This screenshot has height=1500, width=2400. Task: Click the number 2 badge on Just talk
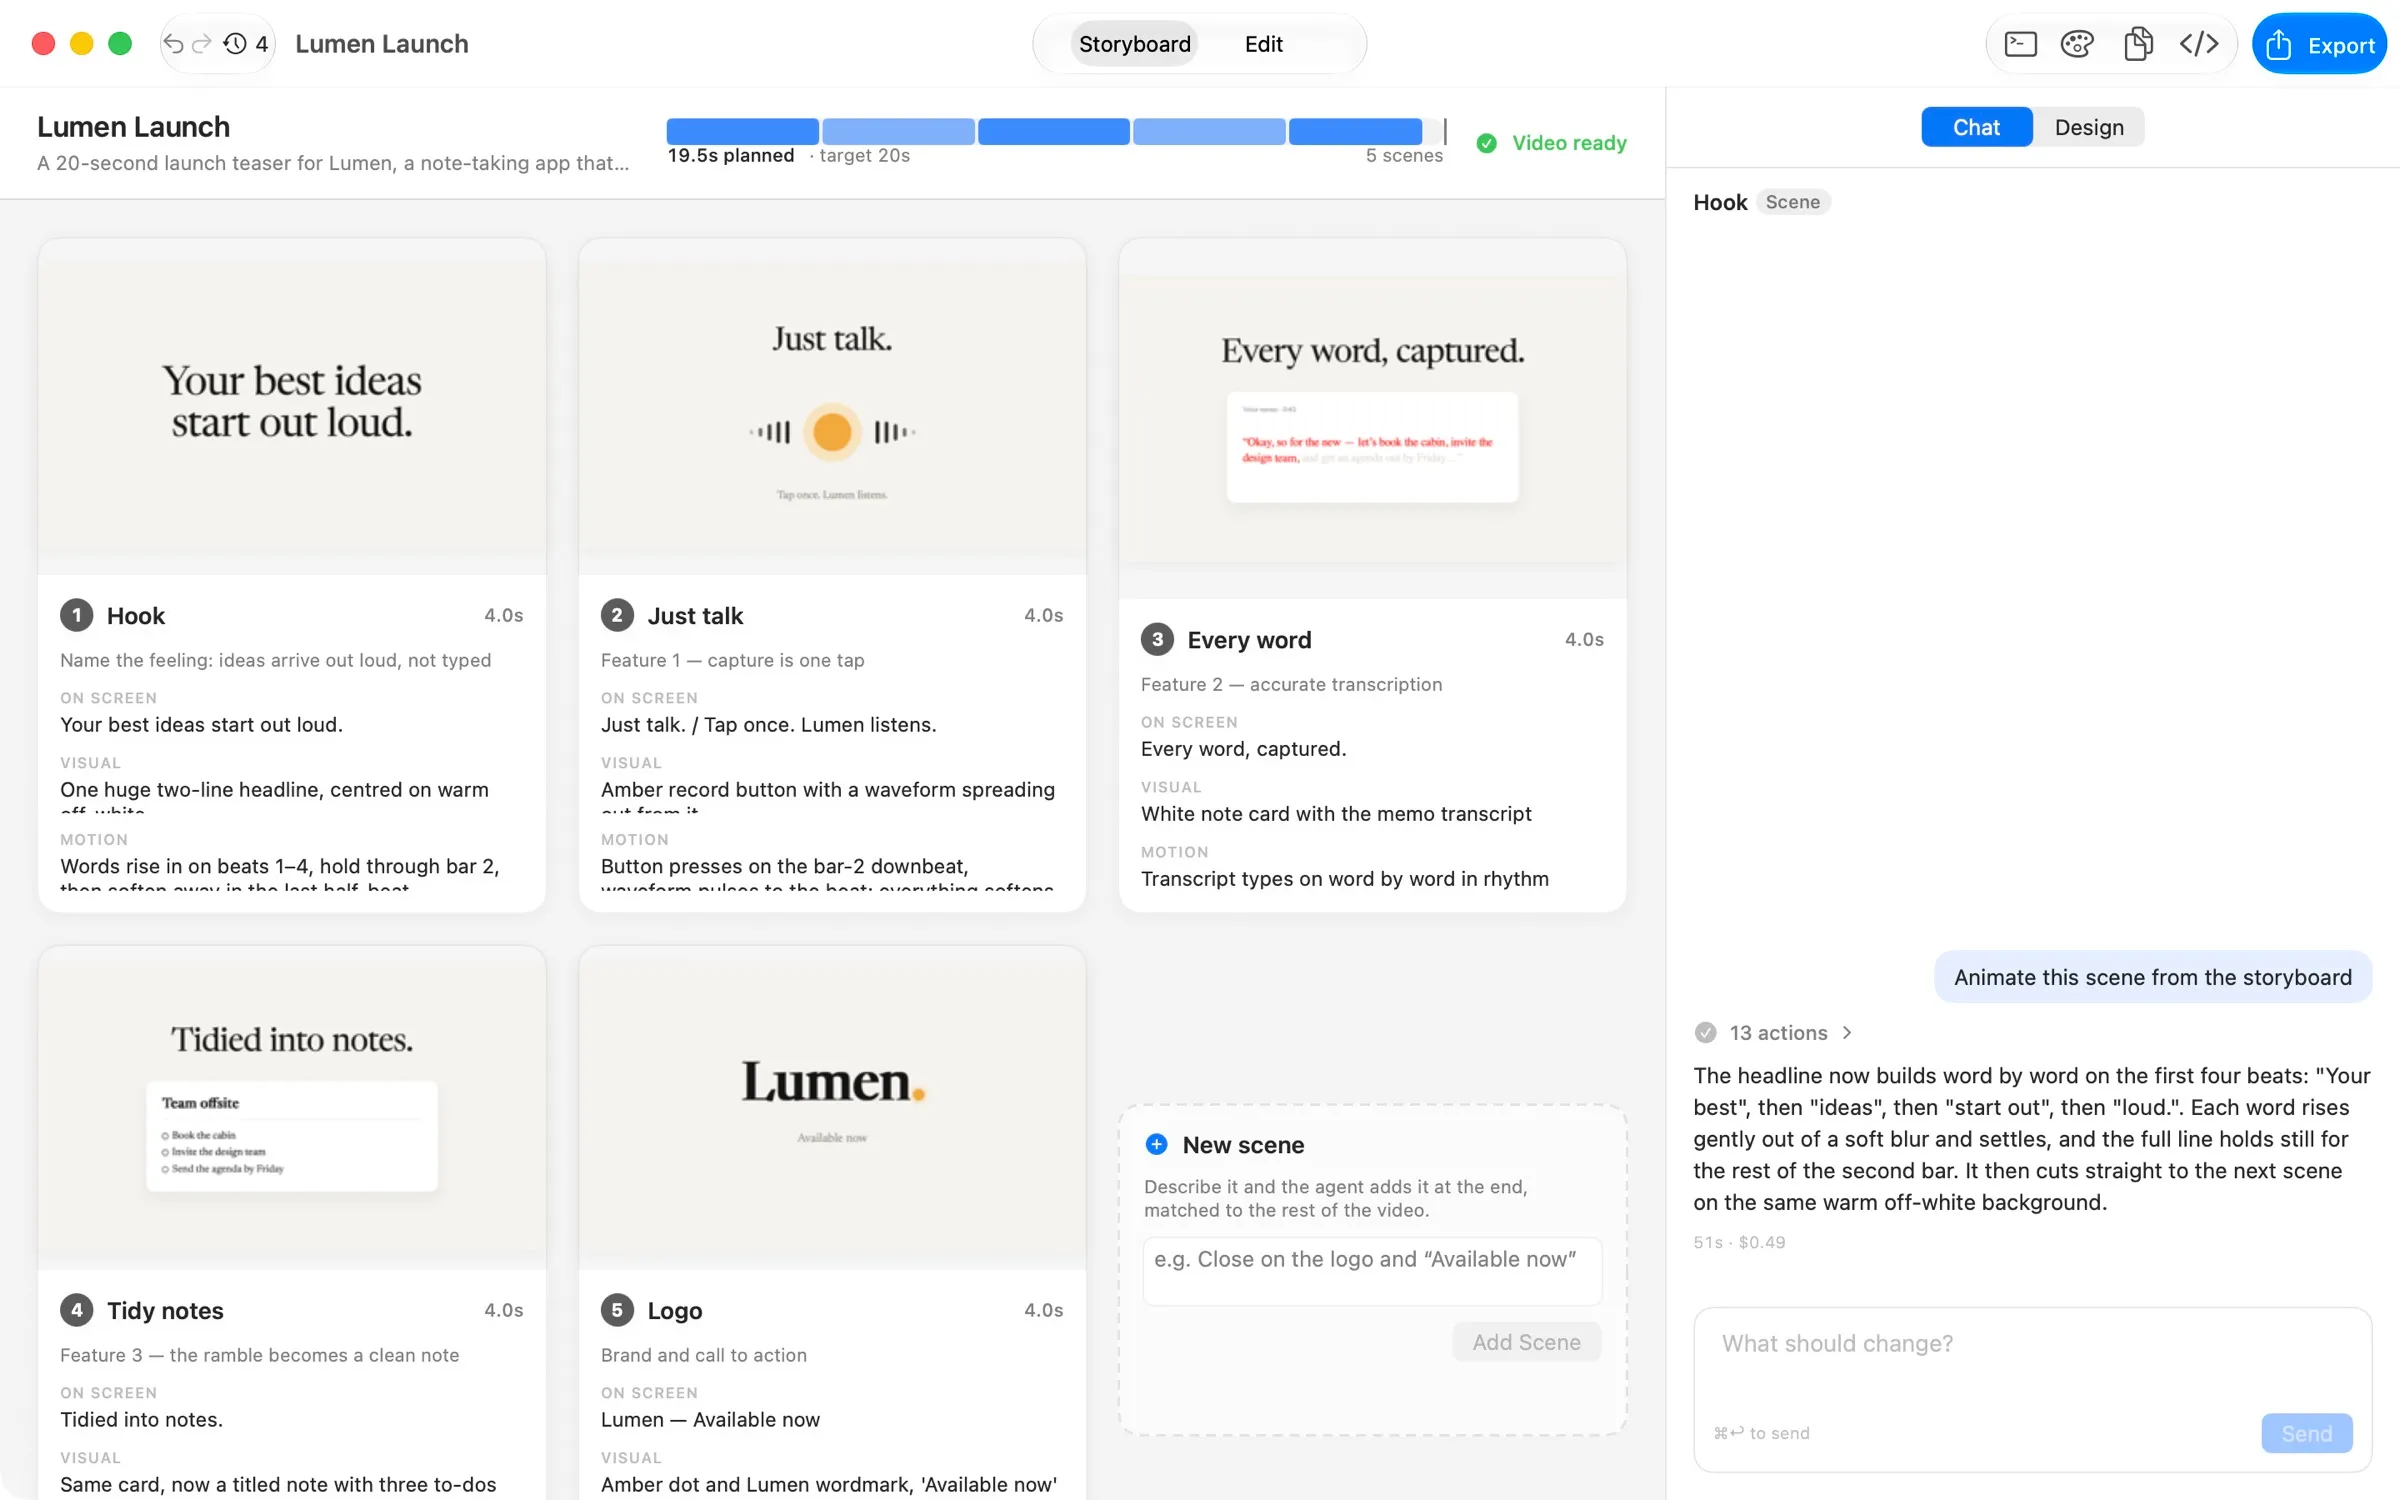[617, 615]
